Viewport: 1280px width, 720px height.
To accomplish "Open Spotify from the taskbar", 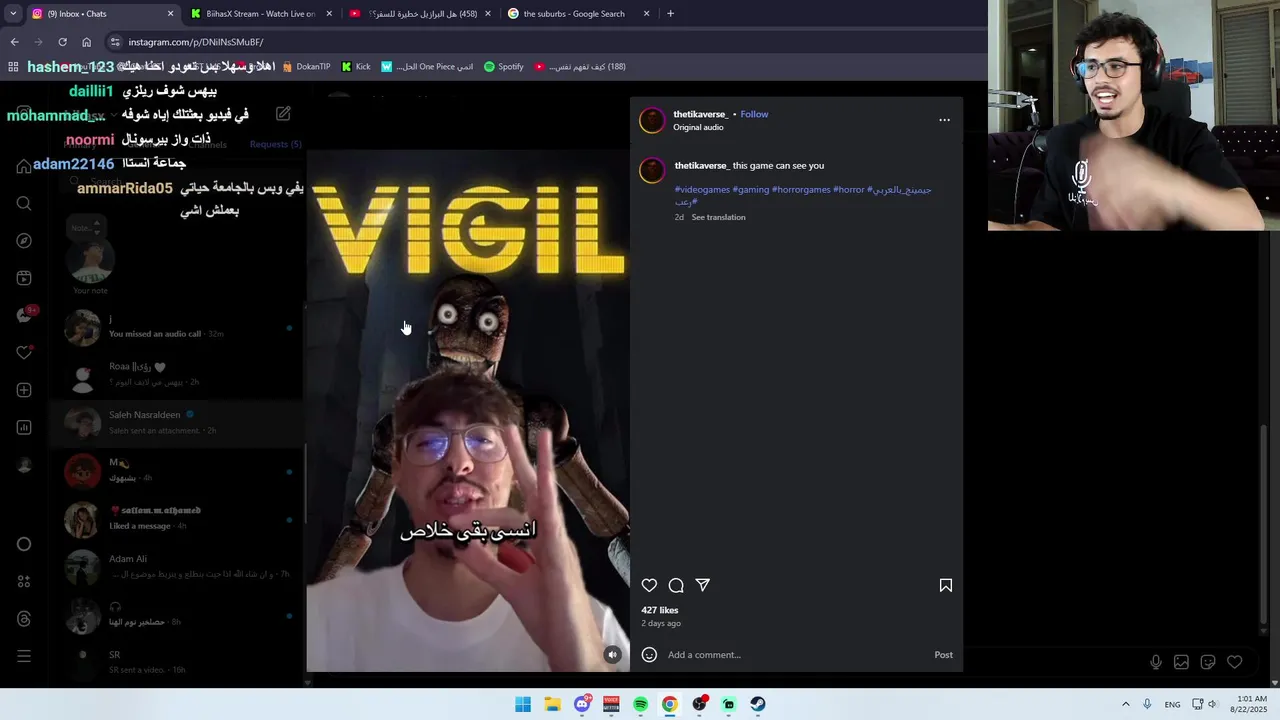I will pyautogui.click(x=640, y=704).
